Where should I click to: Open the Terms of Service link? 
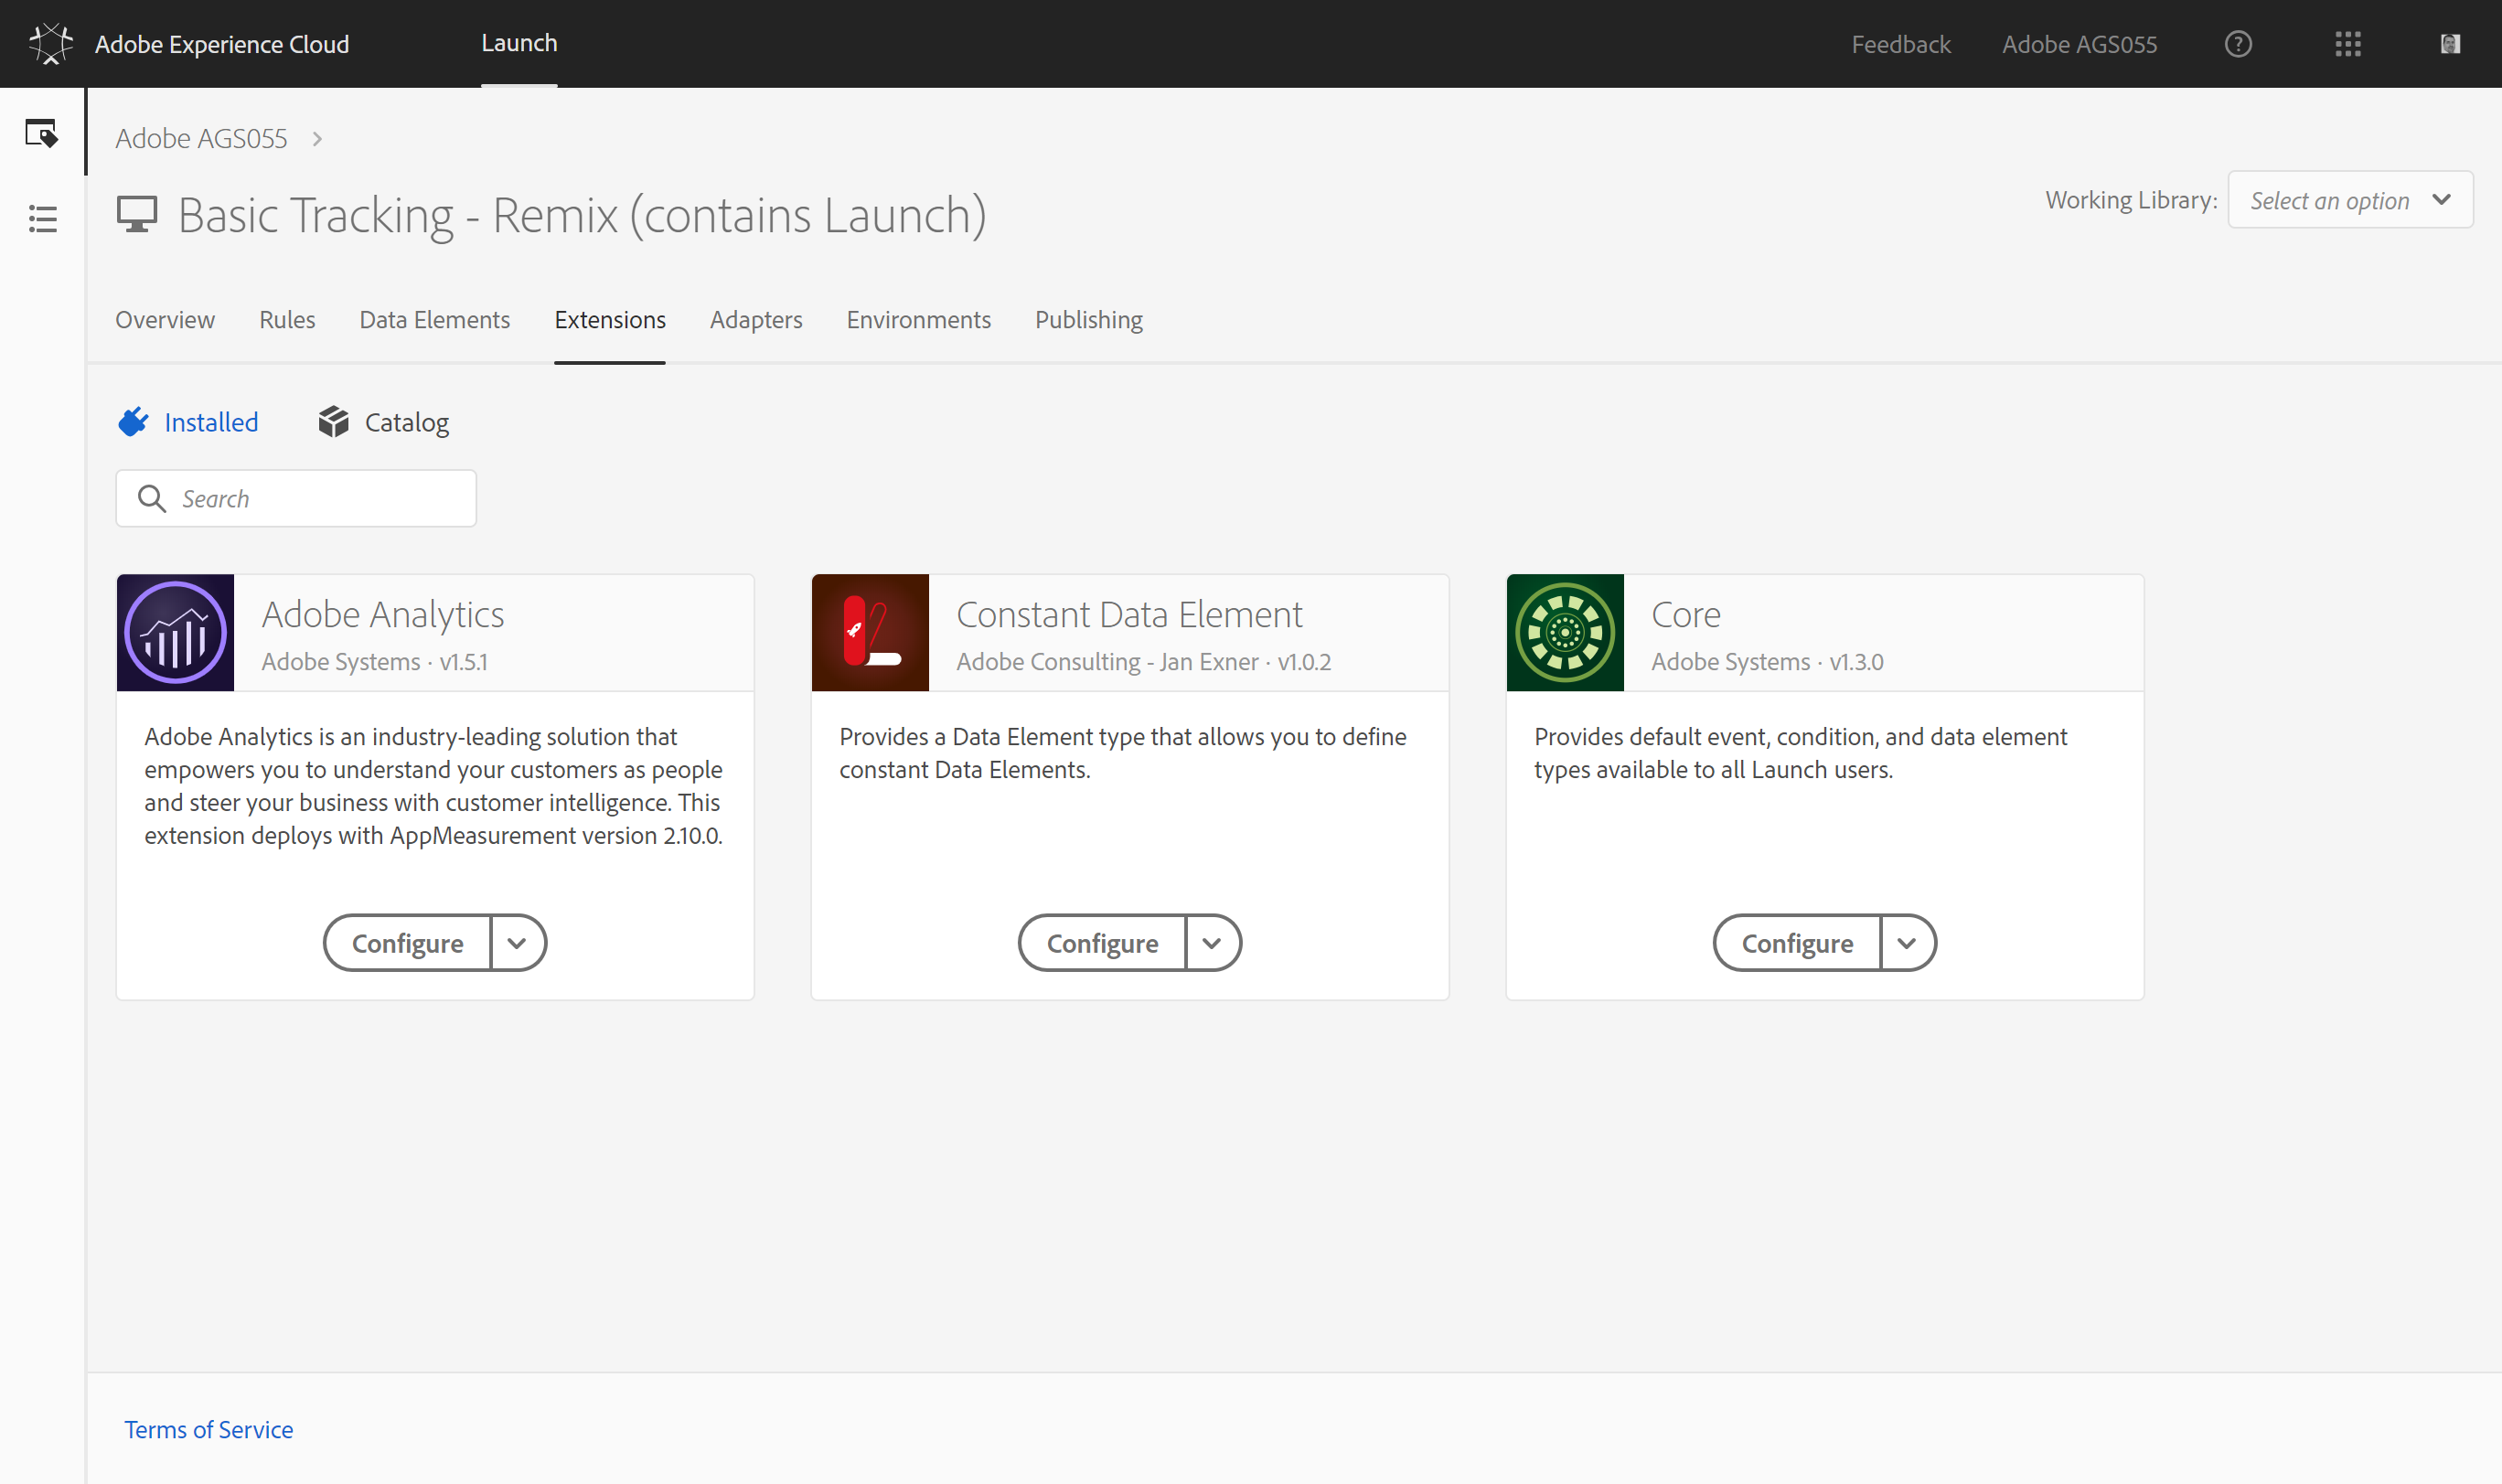click(208, 1429)
